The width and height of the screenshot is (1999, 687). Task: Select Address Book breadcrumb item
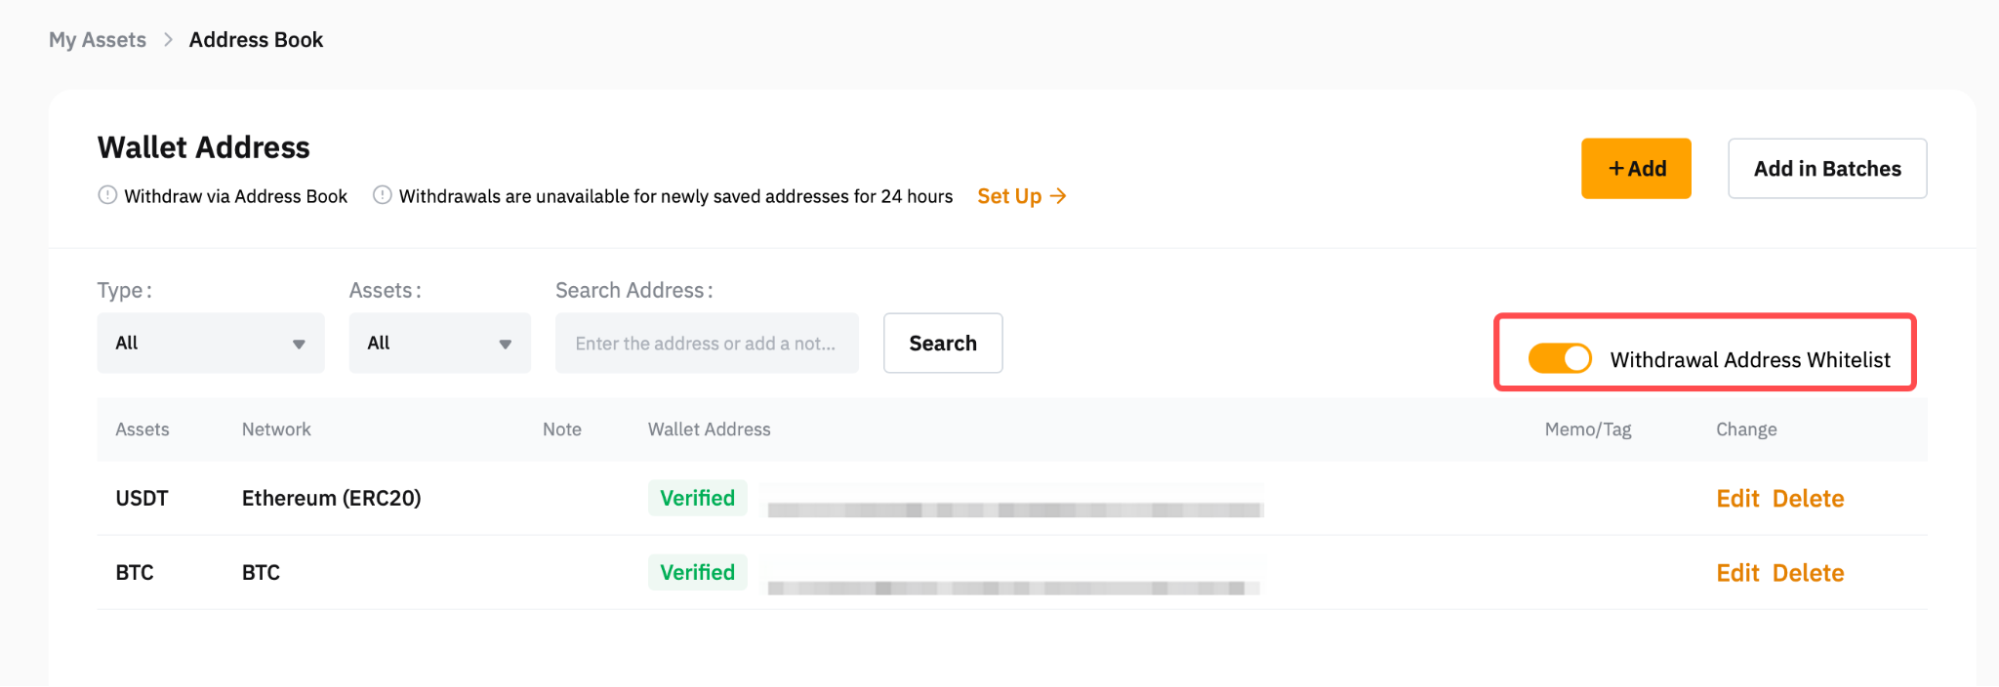point(256,40)
